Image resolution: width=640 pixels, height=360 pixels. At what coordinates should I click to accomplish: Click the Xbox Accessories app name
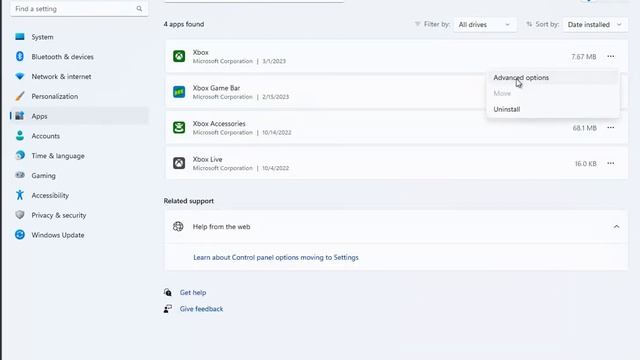click(219, 123)
